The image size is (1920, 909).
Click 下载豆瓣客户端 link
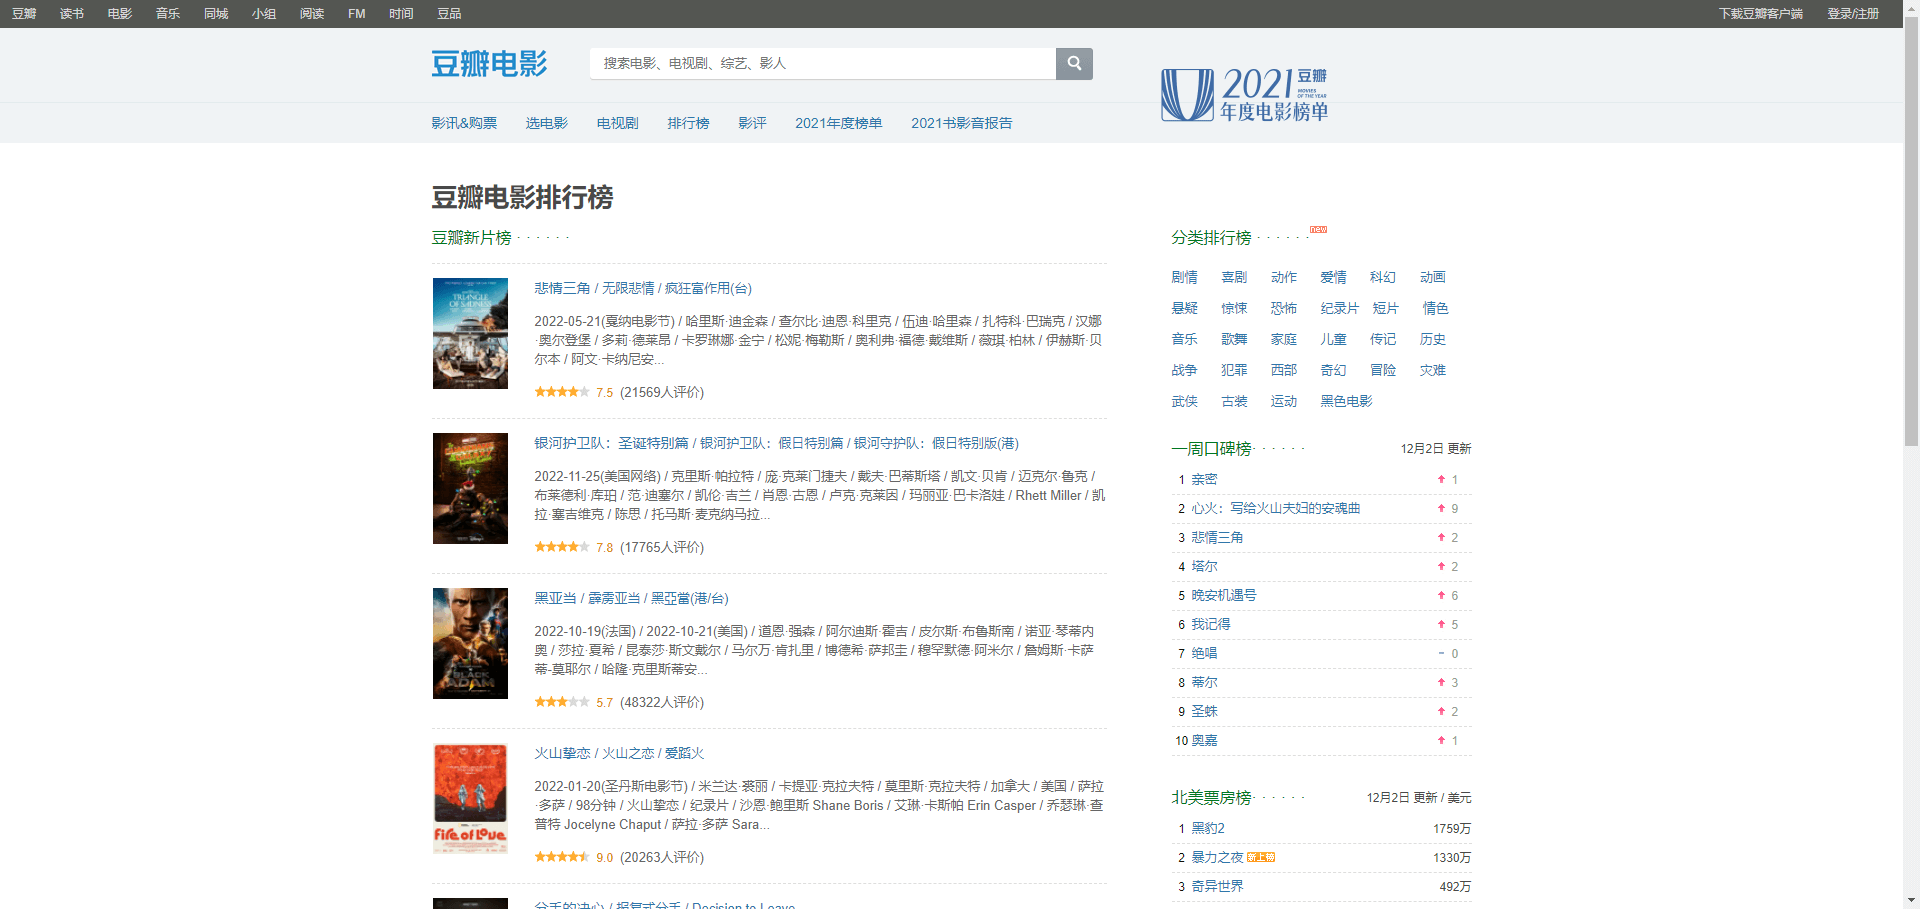coord(1760,14)
